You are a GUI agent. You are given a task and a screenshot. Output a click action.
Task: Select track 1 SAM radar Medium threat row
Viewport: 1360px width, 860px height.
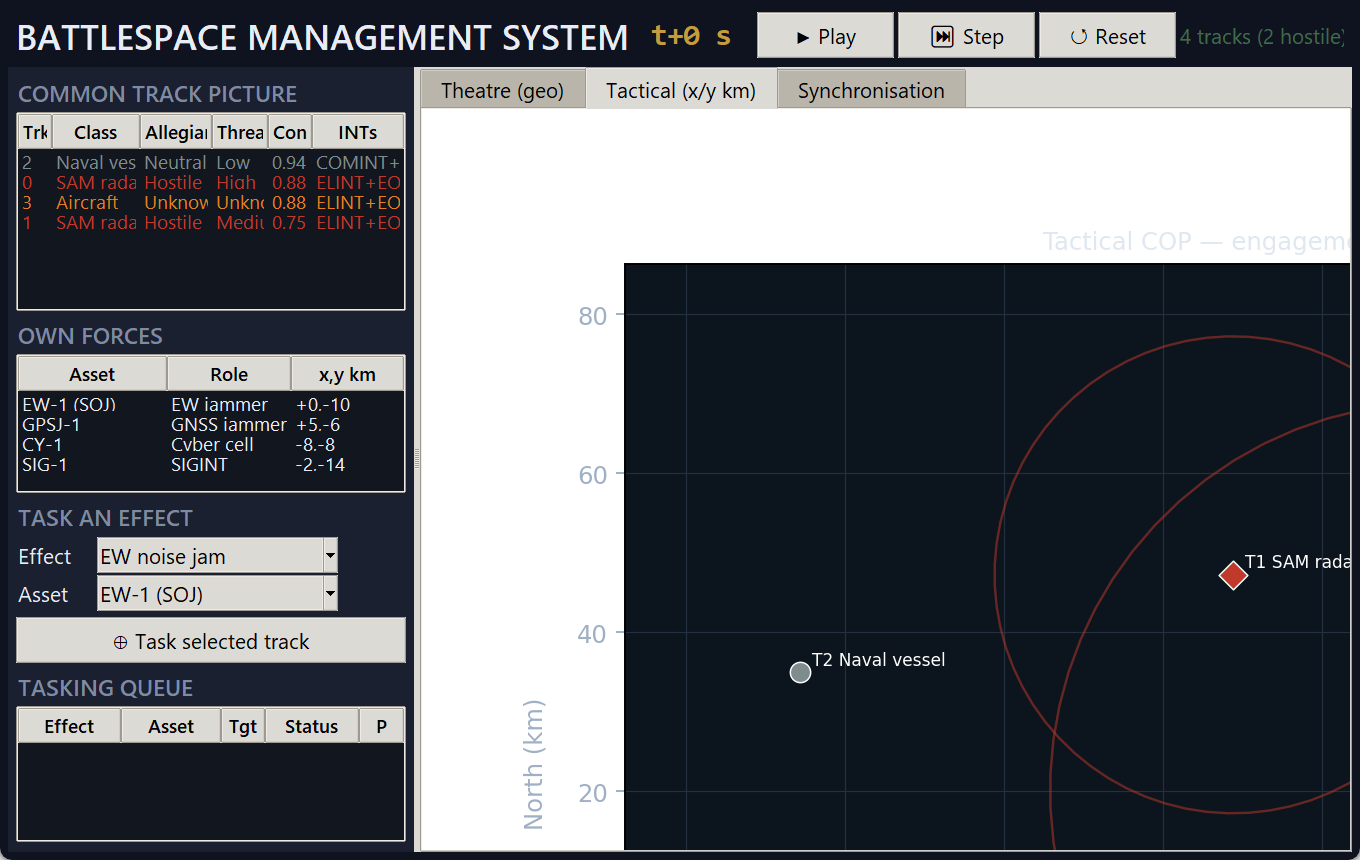coord(211,222)
